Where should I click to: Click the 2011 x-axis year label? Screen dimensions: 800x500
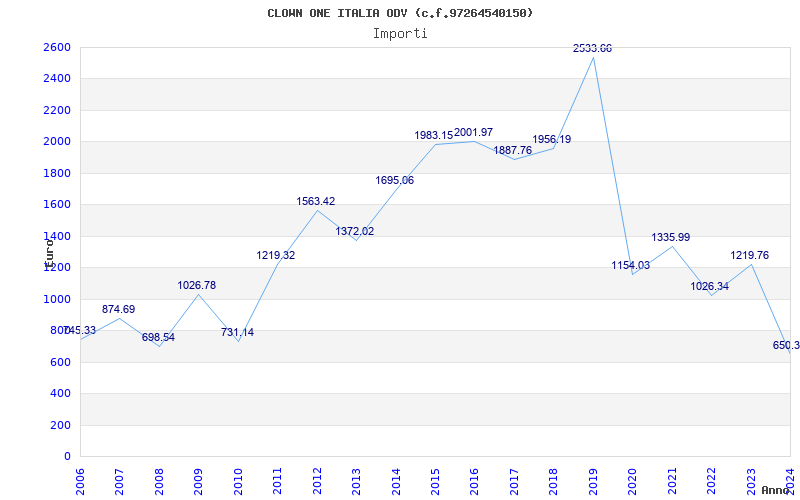(278, 480)
